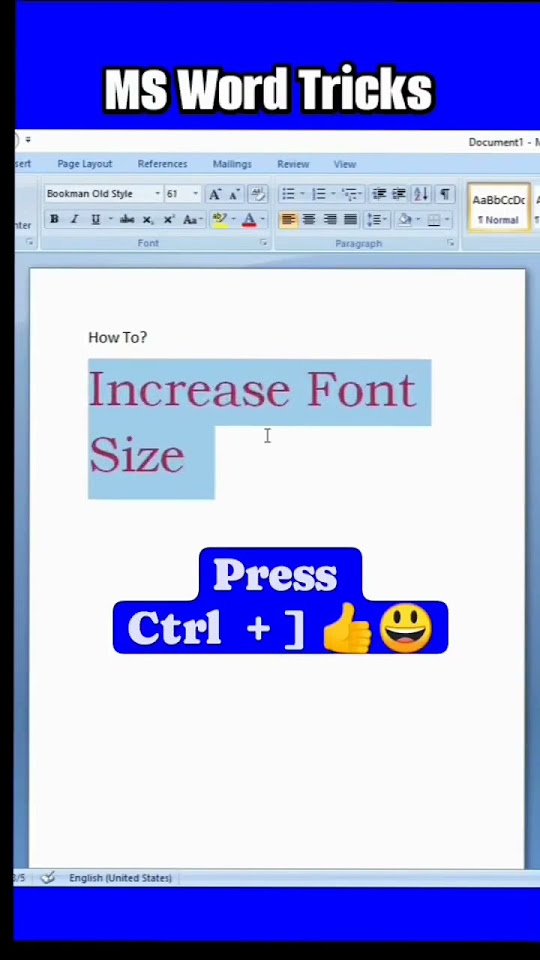Screen dimensions: 540x960
Task: Apply shading with paint bucket icon
Action: pyautogui.click(x=404, y=219)
